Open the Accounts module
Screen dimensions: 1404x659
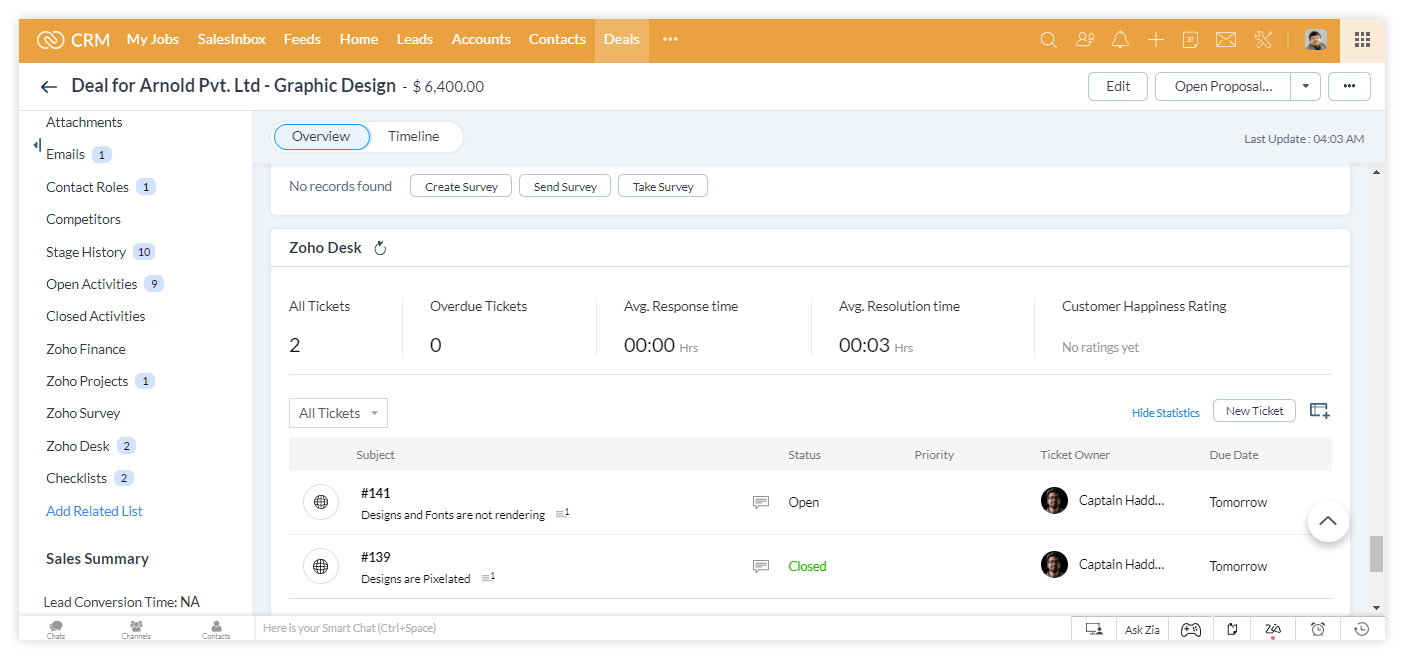(x=481, y=40)
